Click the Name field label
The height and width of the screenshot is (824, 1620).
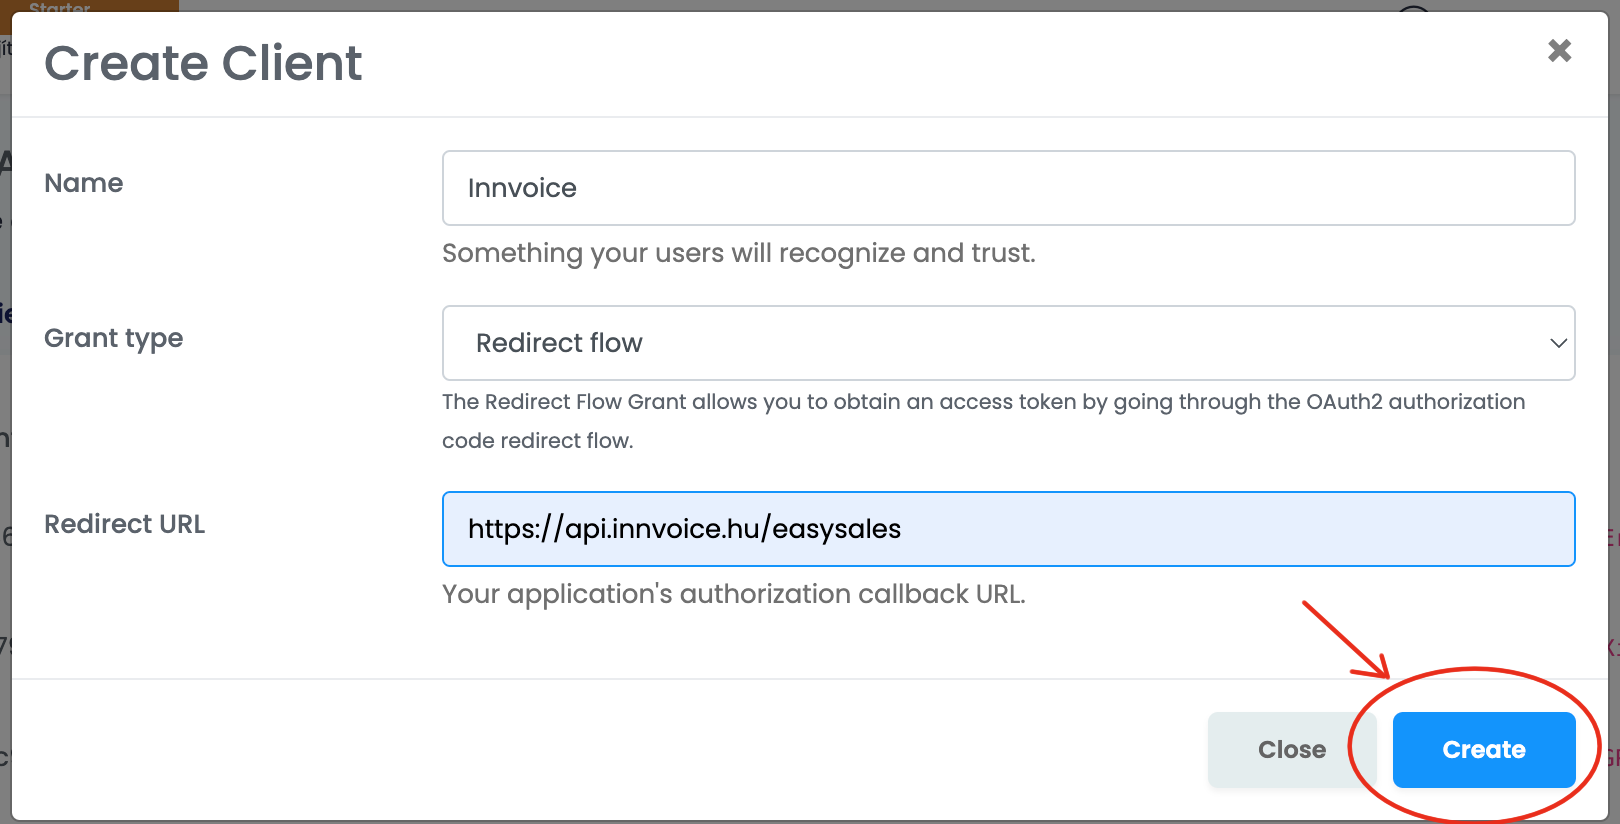coord(84,183)
